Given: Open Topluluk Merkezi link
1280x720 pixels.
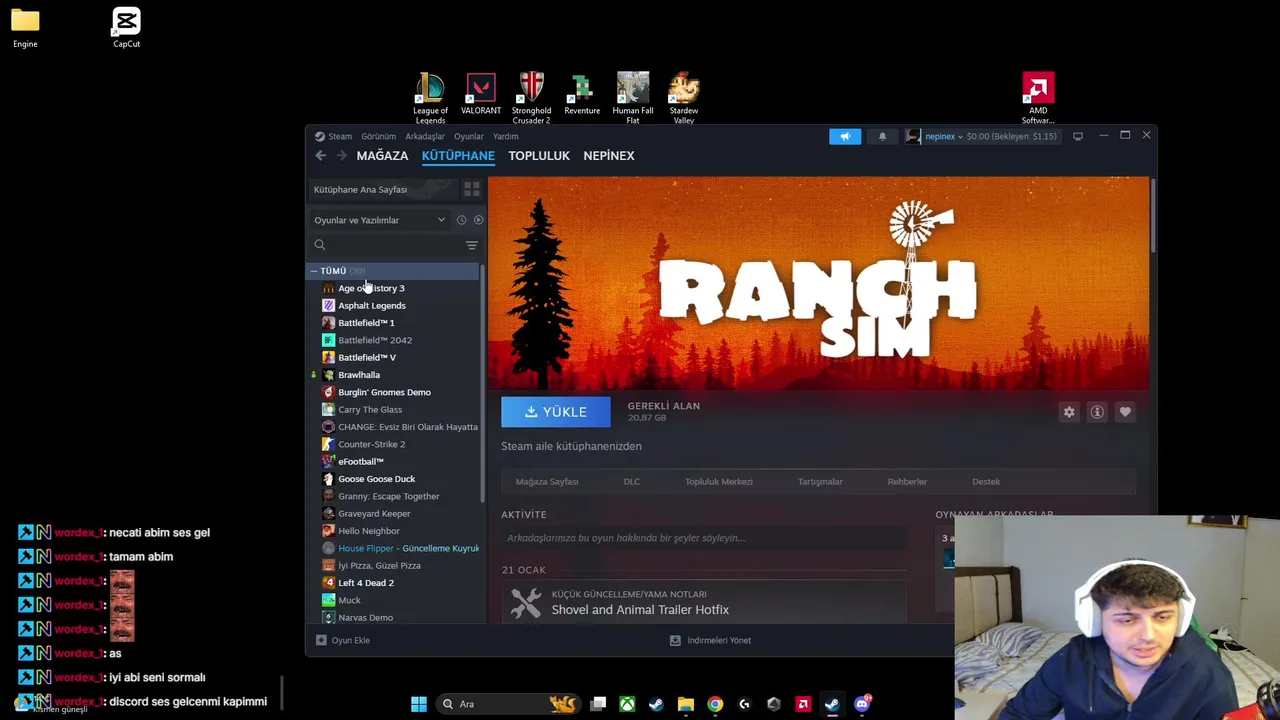Looking at the screenshot, I should pyautogui.click(x=719, y=482).
